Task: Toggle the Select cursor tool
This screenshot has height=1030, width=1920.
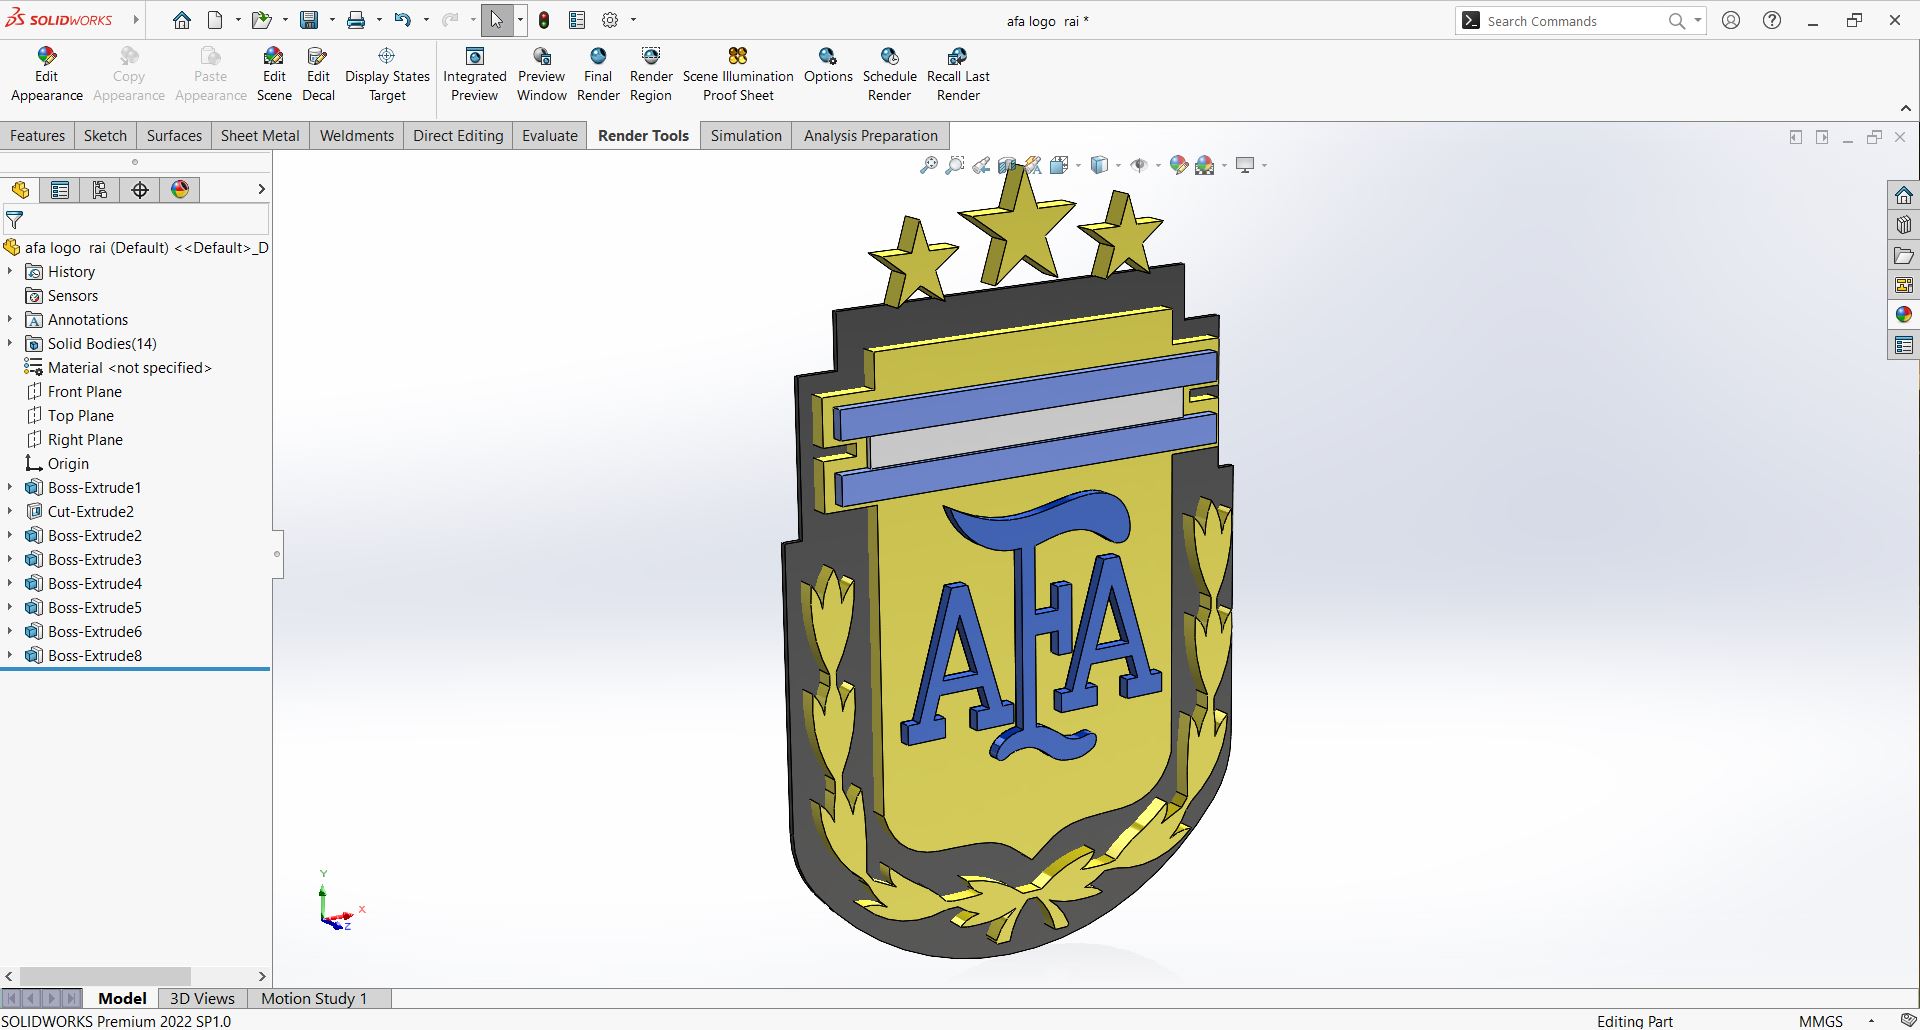Action: (496, 20)
